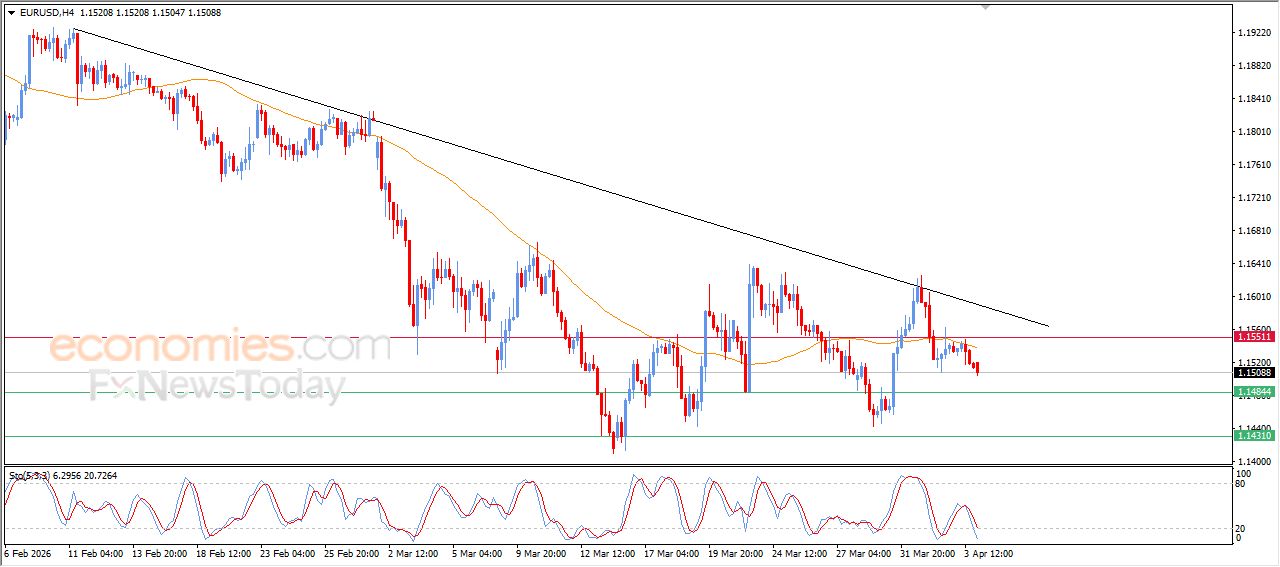Click the black 1.15088 current price label
This screenshot has width=1280, height=567.
1254,373
